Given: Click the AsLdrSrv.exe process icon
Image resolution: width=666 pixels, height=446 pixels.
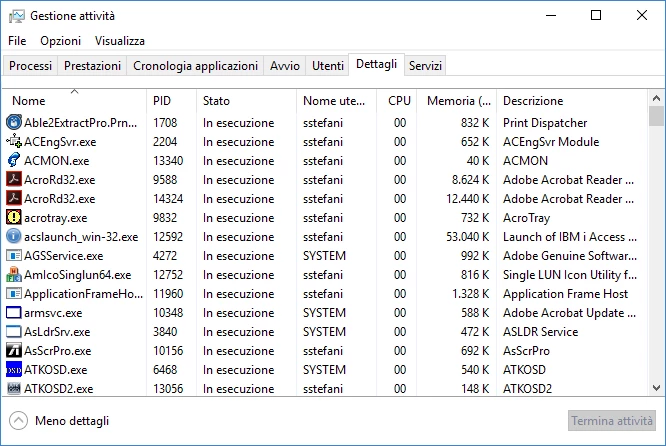Looking at the screenshot, I should (x=14, y=331).
